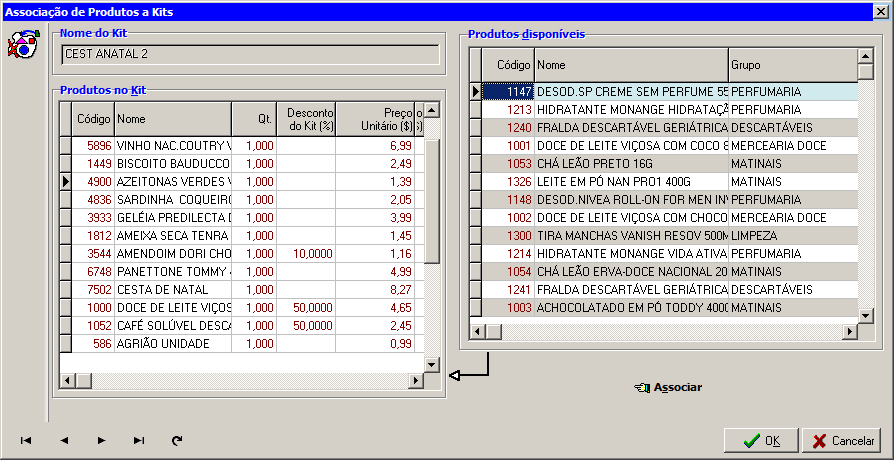Sort by Grupo column header
Image resolution: width=894 pixels, height=460 pixels.
(792, 65)
